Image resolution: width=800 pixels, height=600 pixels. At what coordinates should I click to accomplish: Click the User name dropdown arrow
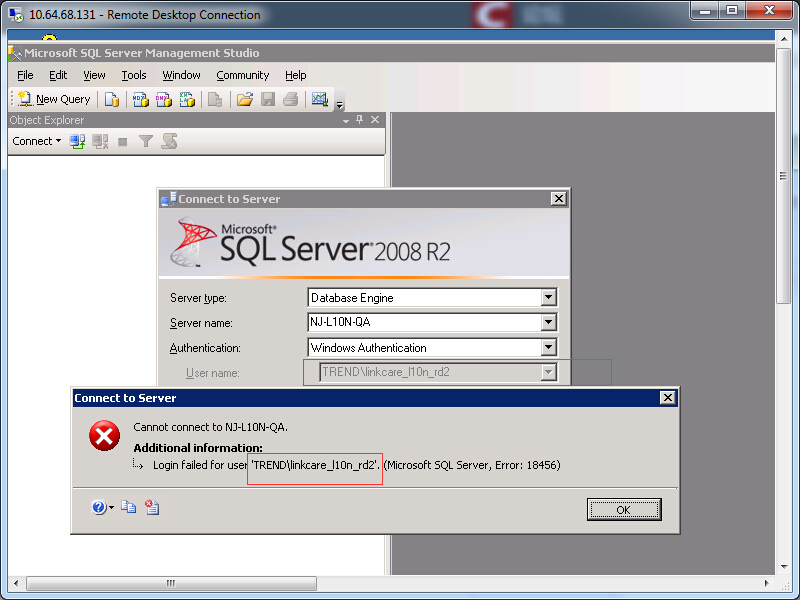click(548, 372)
